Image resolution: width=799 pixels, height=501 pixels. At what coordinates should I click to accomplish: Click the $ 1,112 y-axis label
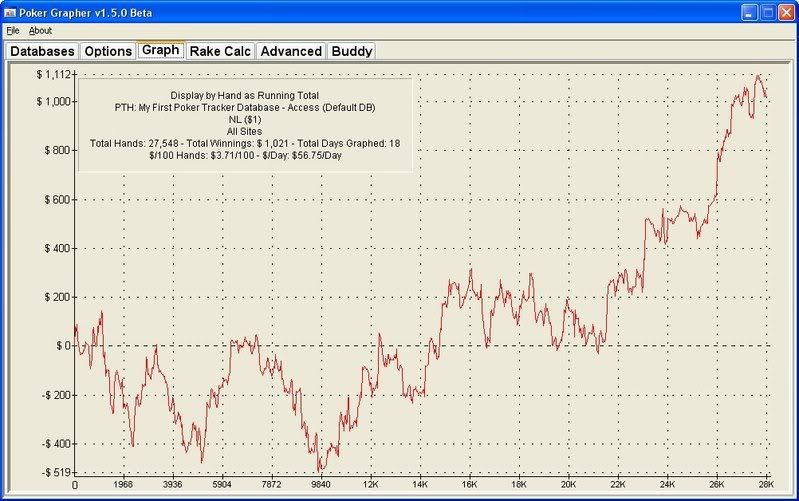51,75
